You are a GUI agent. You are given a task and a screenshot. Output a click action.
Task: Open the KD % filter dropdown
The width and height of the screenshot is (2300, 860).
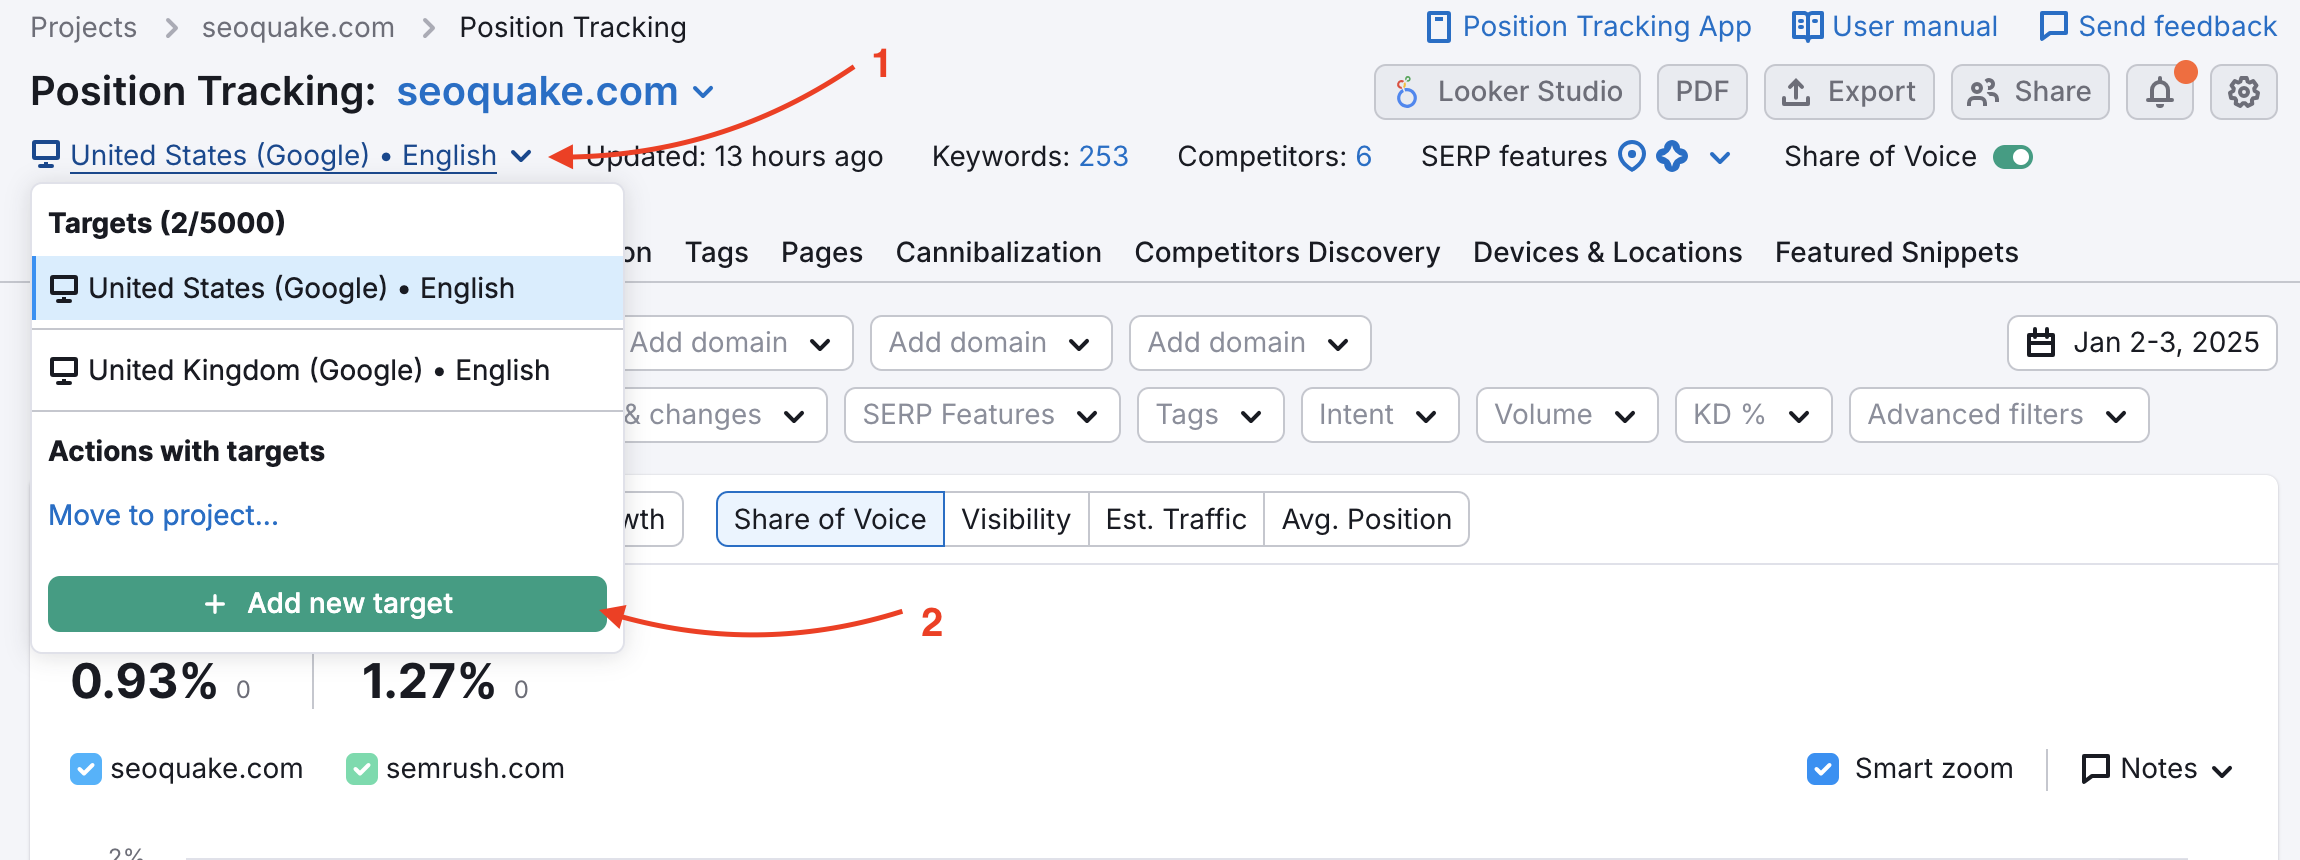(x=1754, y=415)
